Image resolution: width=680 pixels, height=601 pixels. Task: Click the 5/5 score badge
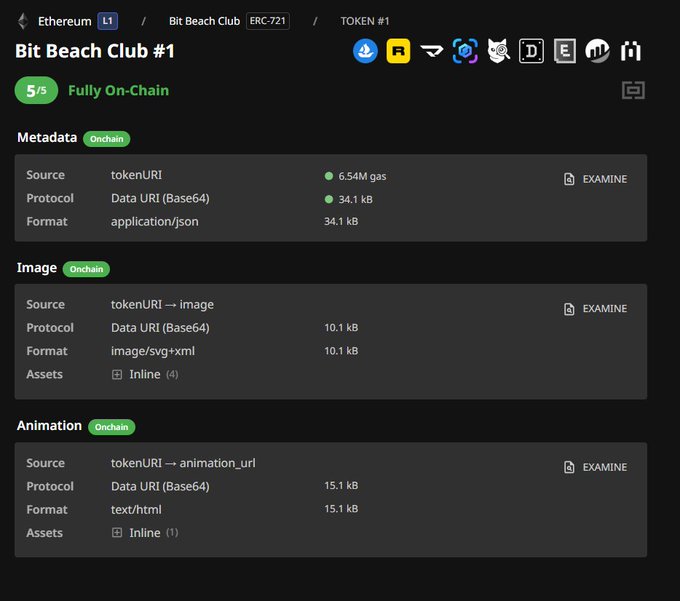(36, 90)
